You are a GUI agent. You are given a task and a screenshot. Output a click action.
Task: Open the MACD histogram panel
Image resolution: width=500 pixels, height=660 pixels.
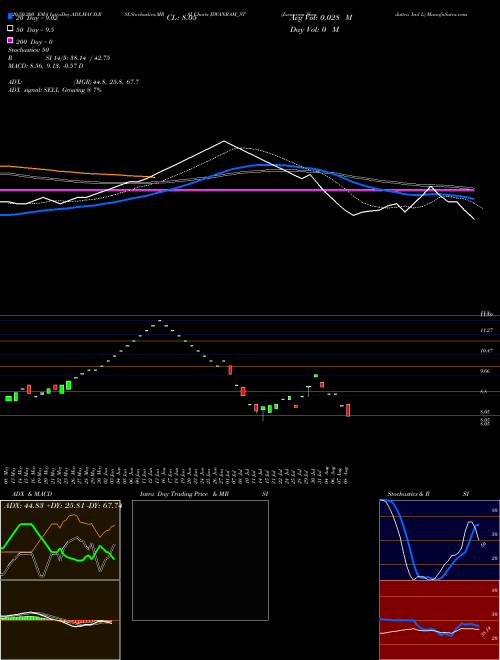coord(60,620)
